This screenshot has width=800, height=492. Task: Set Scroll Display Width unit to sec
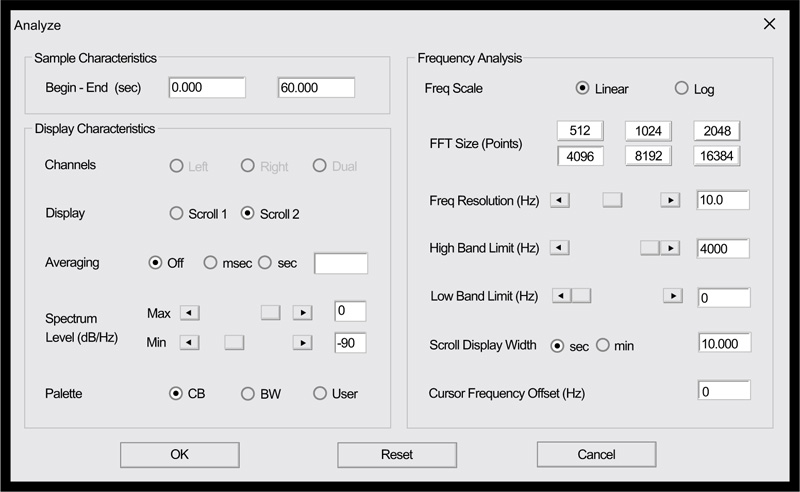pos(557,346)
